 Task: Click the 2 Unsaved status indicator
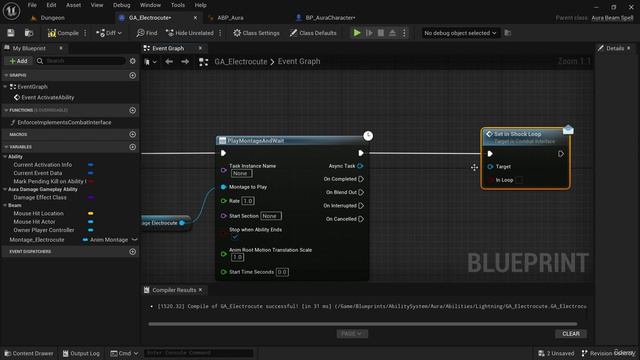[556, 353]
